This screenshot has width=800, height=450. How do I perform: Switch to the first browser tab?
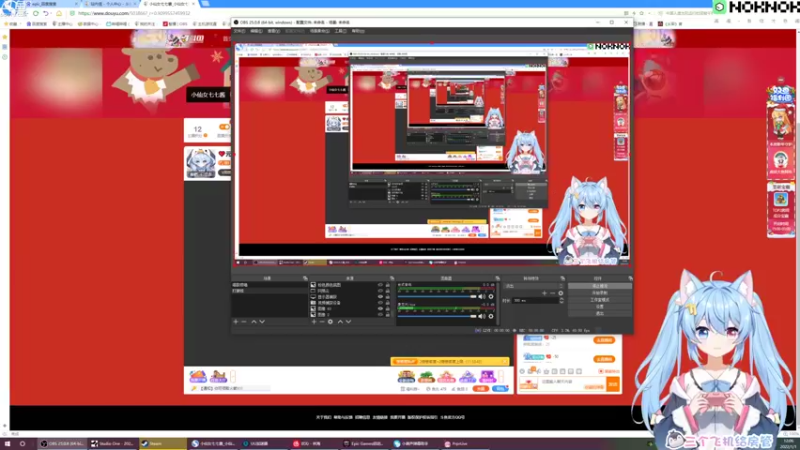51,4
